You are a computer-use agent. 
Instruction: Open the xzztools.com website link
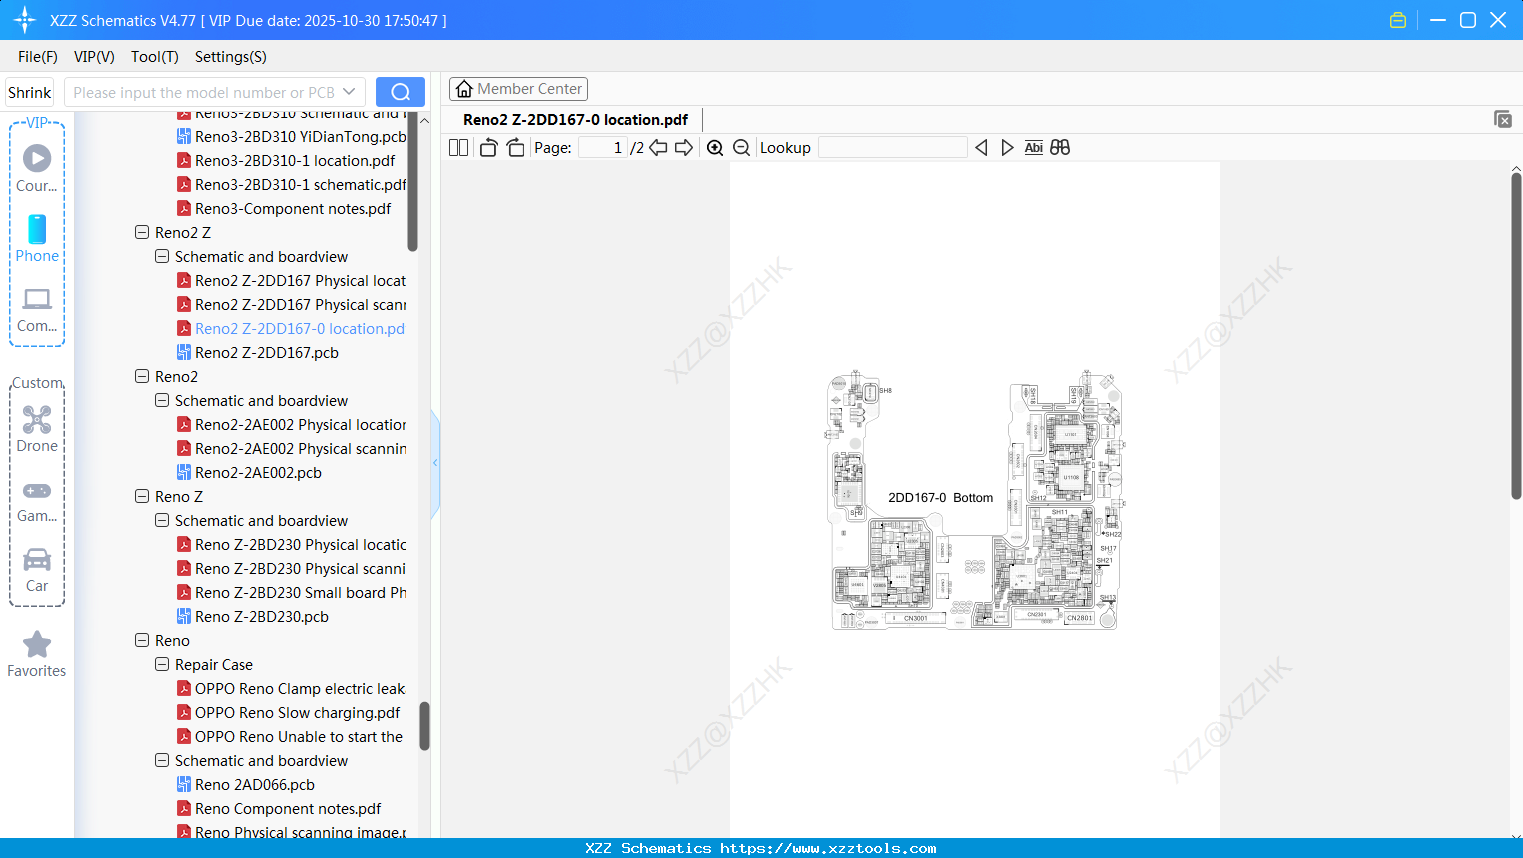pyautogui.click(x=828, y=848)
